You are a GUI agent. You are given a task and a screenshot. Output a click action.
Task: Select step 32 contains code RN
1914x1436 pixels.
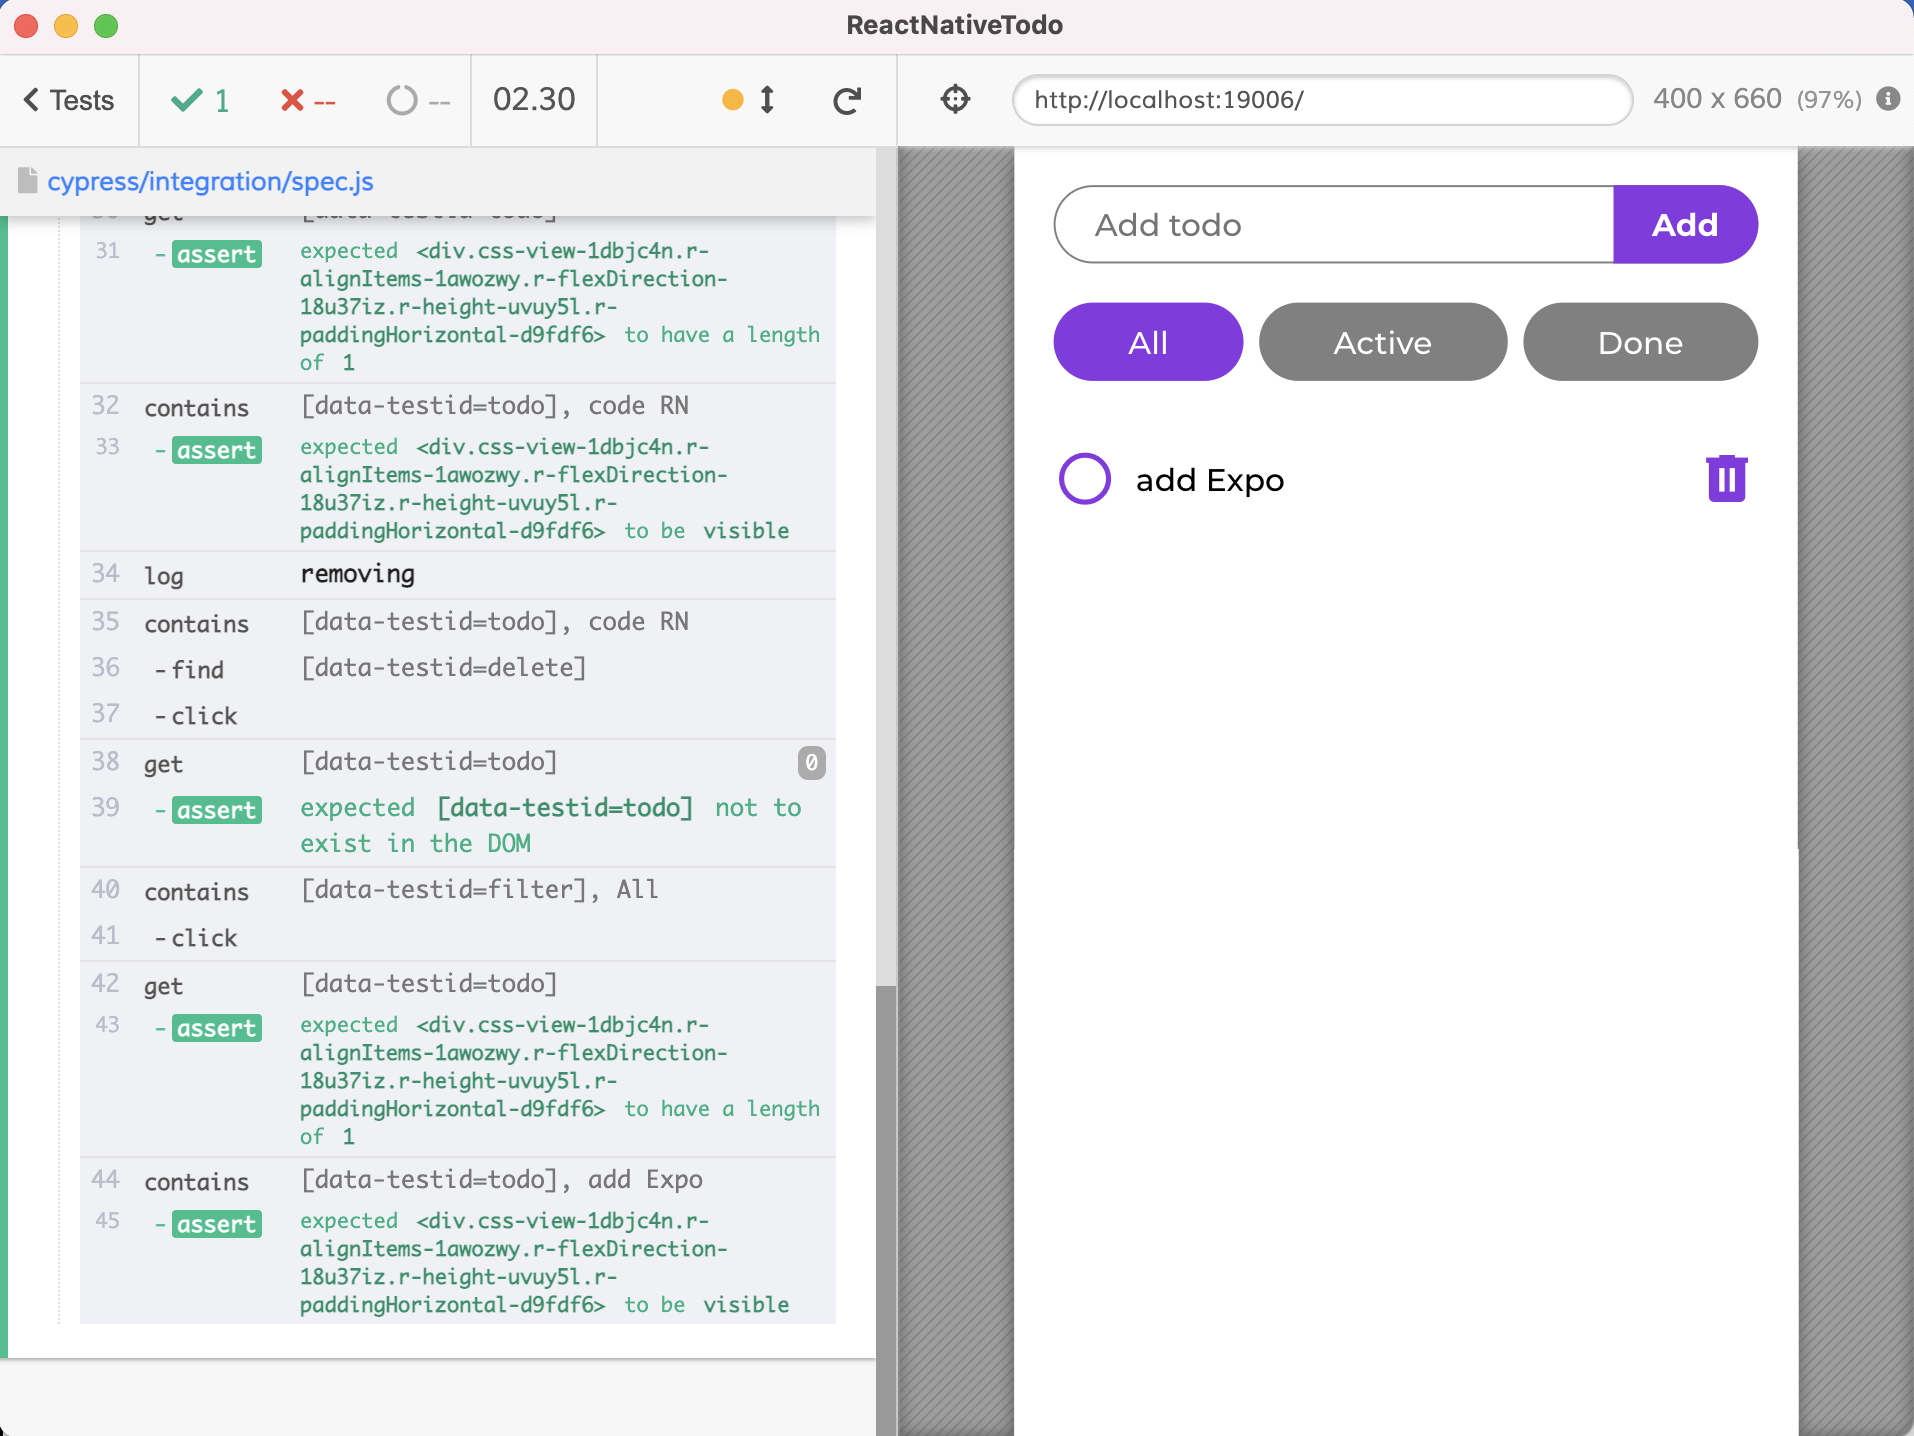[458, 407]
